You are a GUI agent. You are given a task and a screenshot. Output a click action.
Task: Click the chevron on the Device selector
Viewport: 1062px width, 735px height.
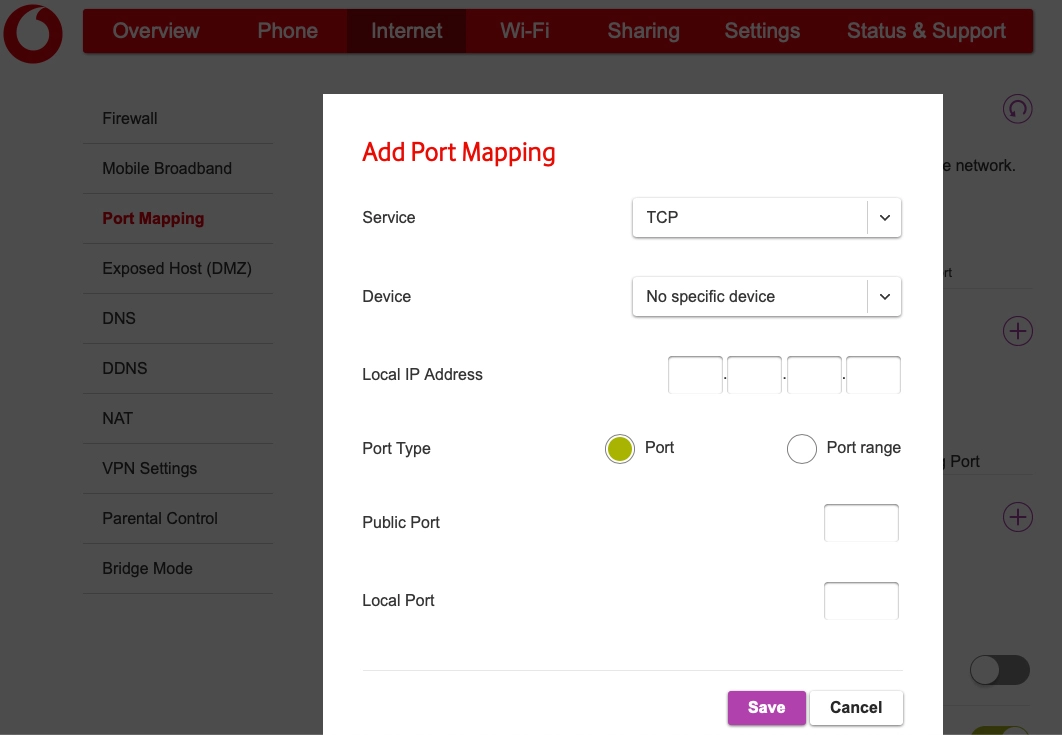tap(883, 296)
